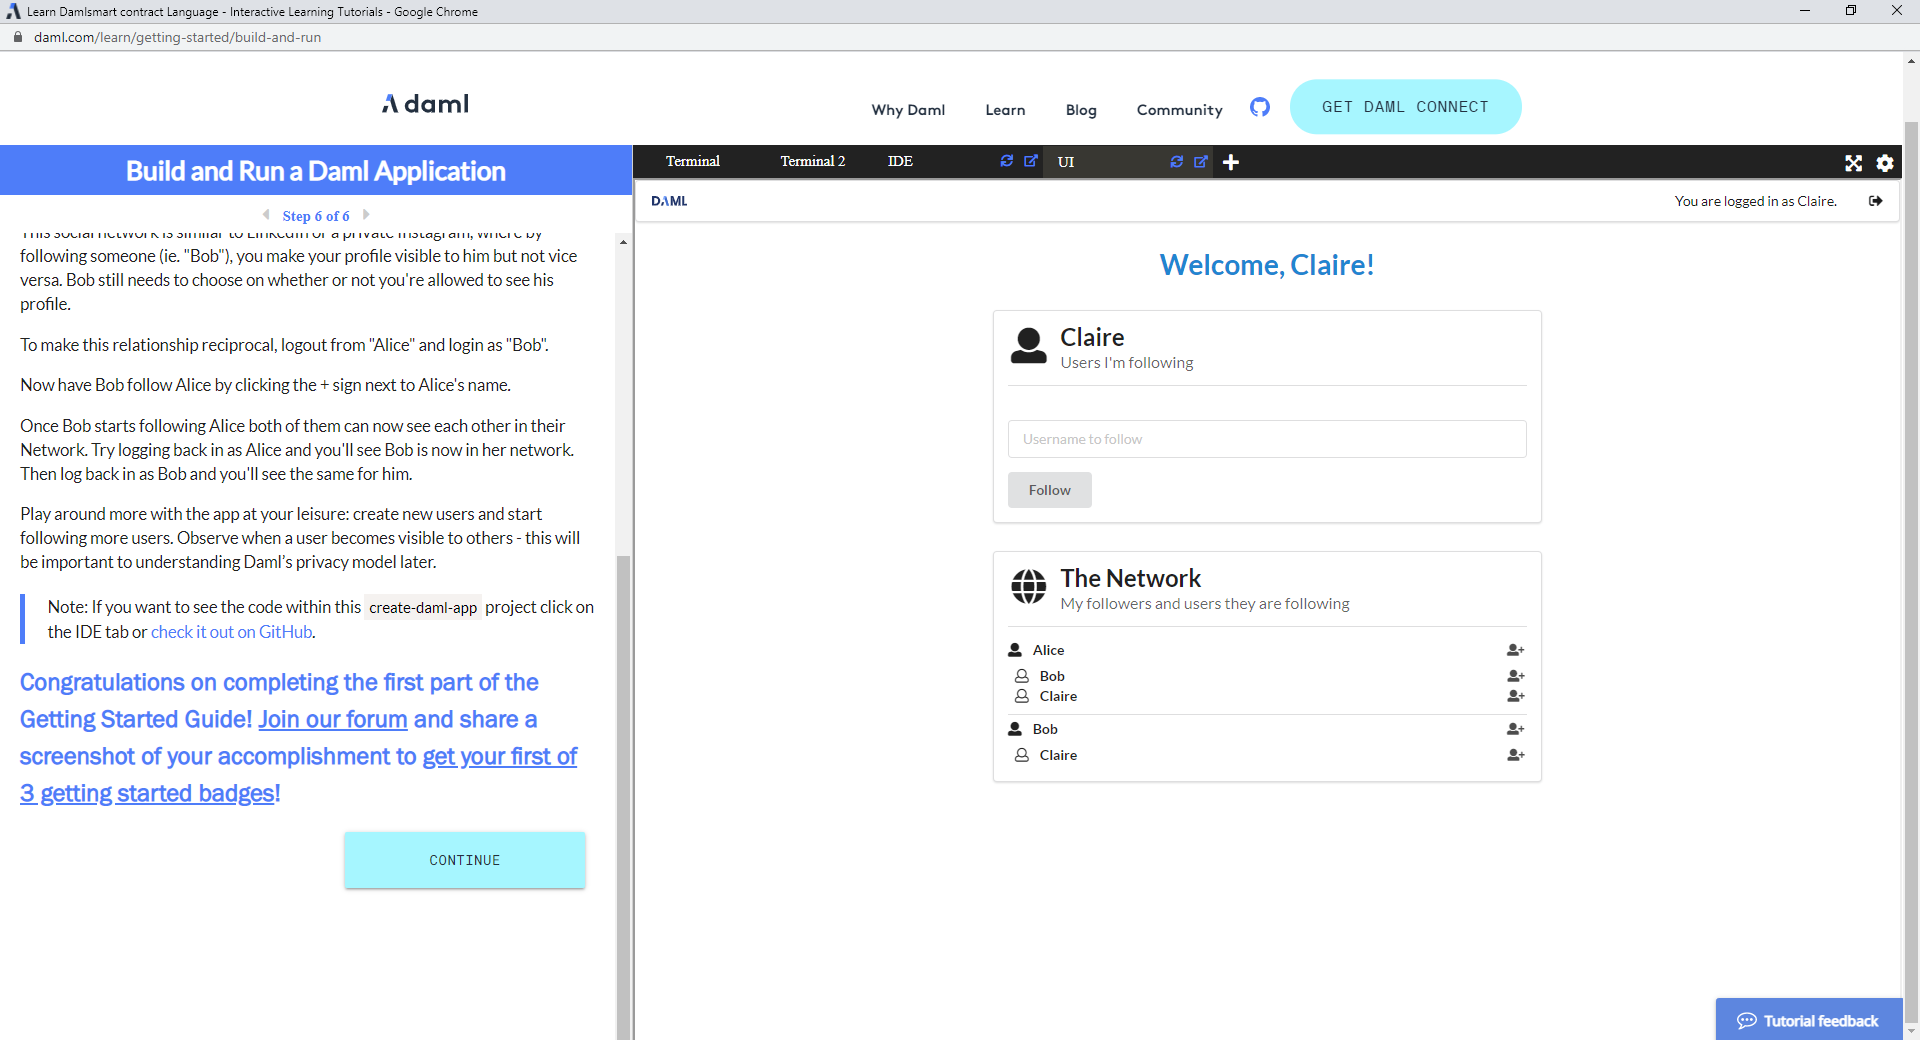Image resolution: width=1920 pixels, height=1040 pixels.
Task: Add a new tab with plus icon
Action: (1231, 162)
